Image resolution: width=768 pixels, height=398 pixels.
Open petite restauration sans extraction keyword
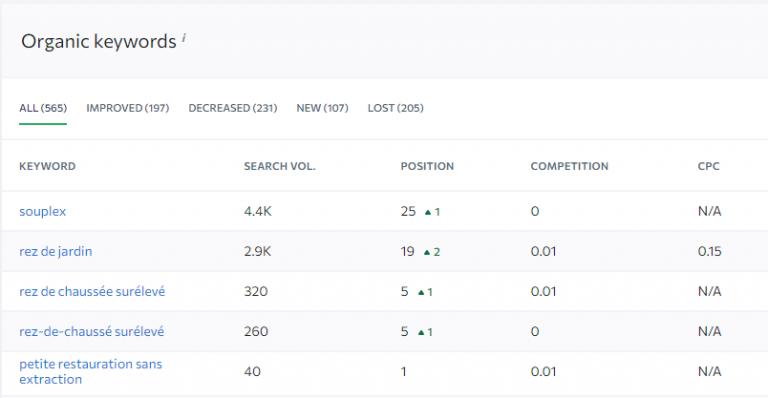click(91, 372)
